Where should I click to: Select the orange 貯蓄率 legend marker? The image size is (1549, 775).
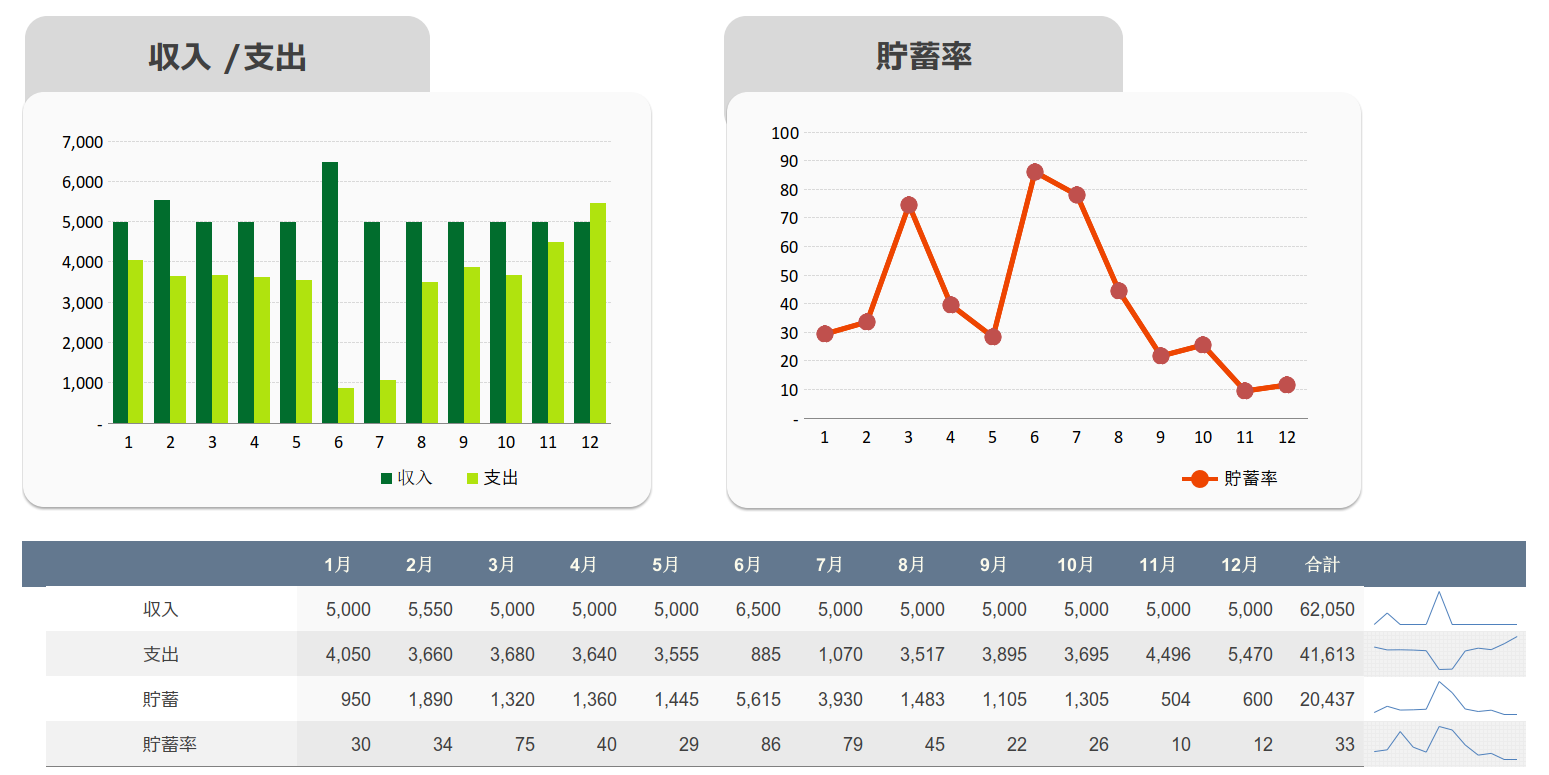(x=1199, y=479)
